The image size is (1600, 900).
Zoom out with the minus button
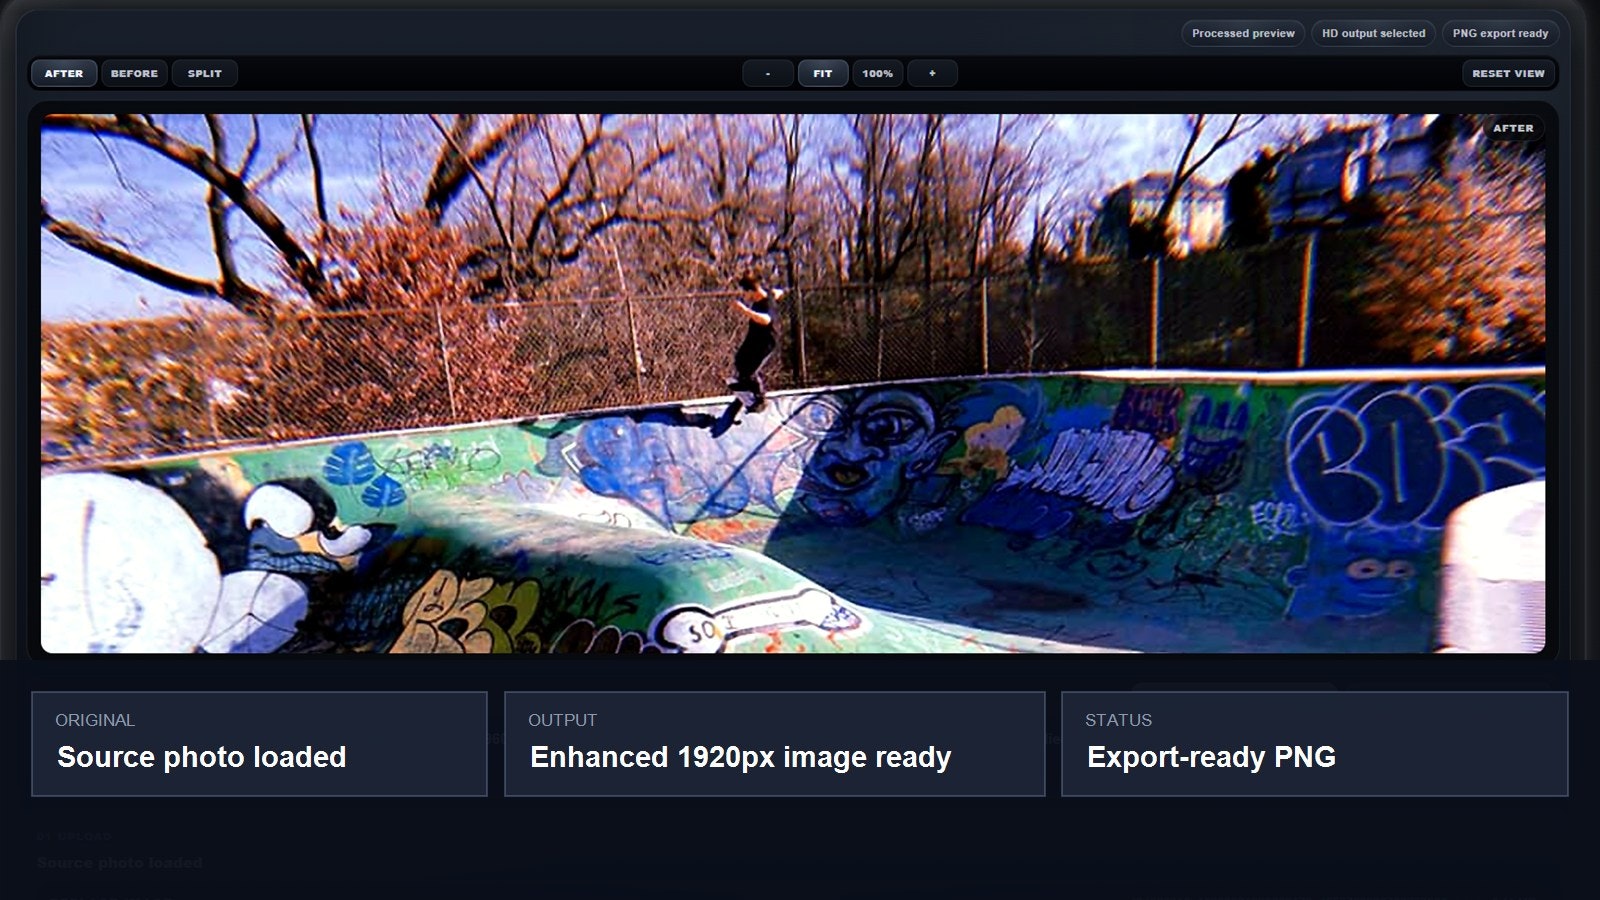click(x=767, y=73)
